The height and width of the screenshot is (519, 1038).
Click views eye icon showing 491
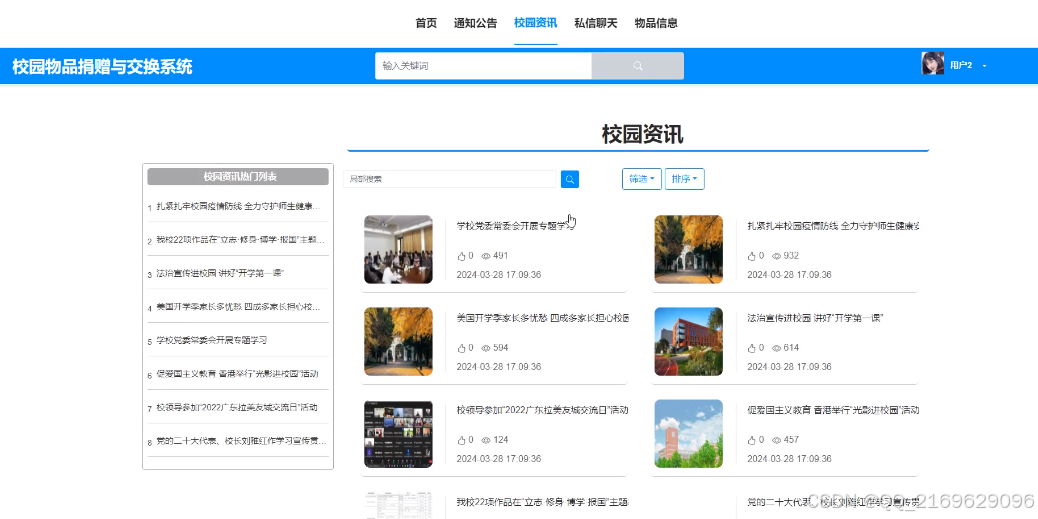tap(486, 256)
